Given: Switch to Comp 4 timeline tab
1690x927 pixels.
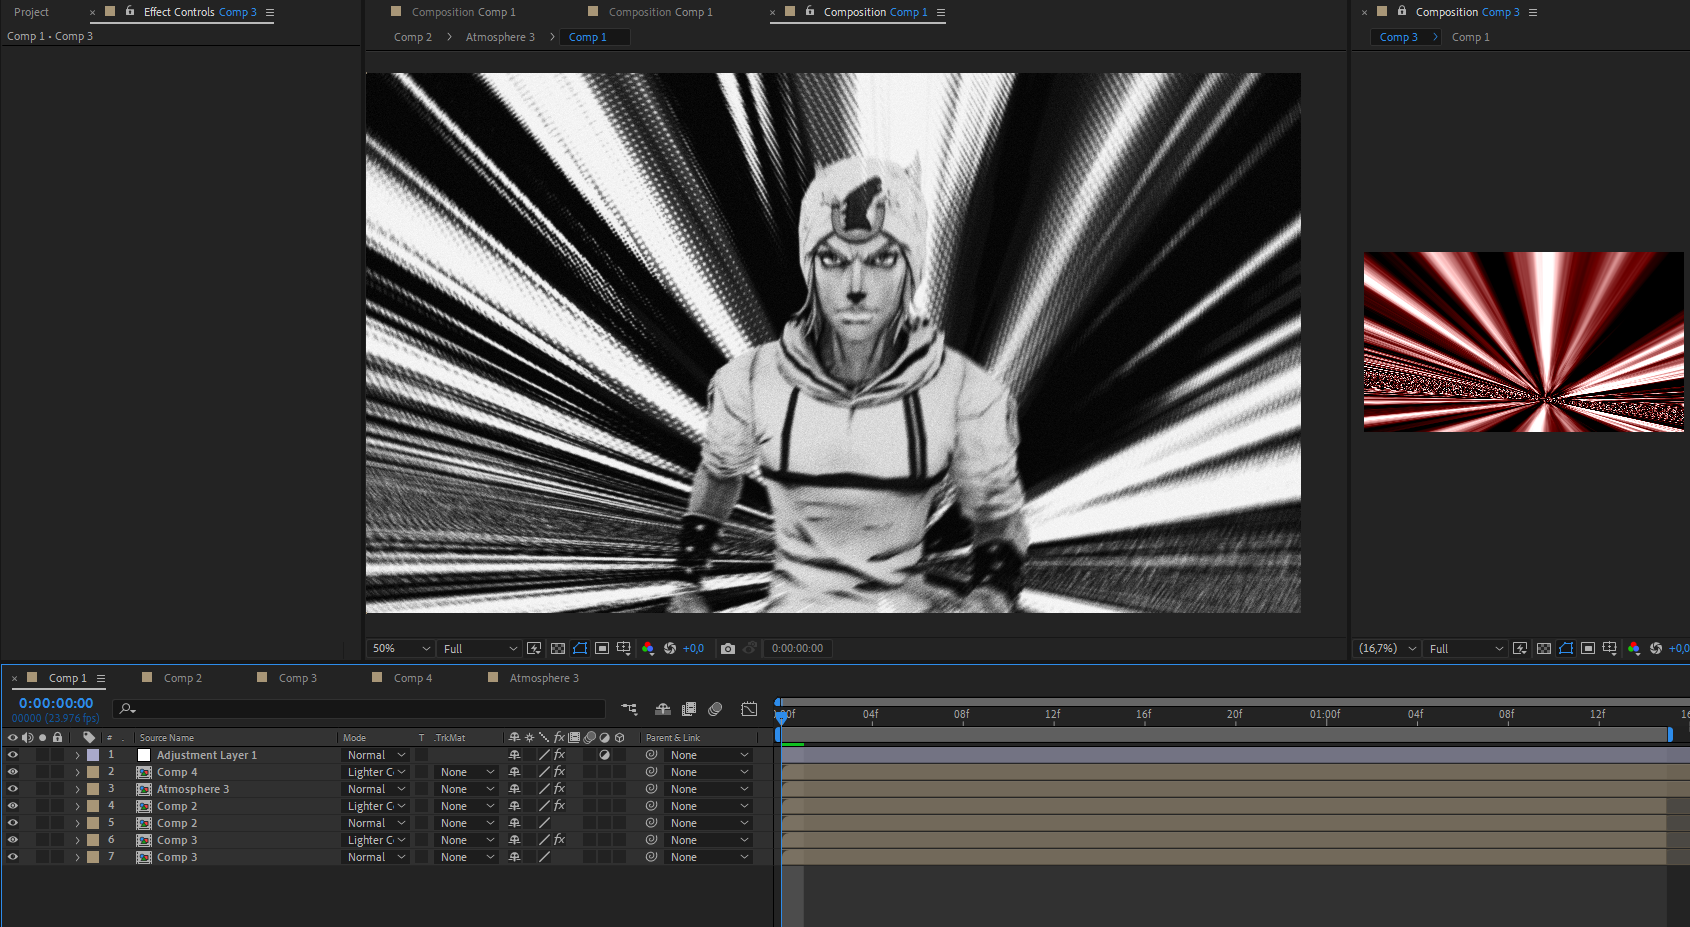Looking at the screenshot, I should coord(412,678).
